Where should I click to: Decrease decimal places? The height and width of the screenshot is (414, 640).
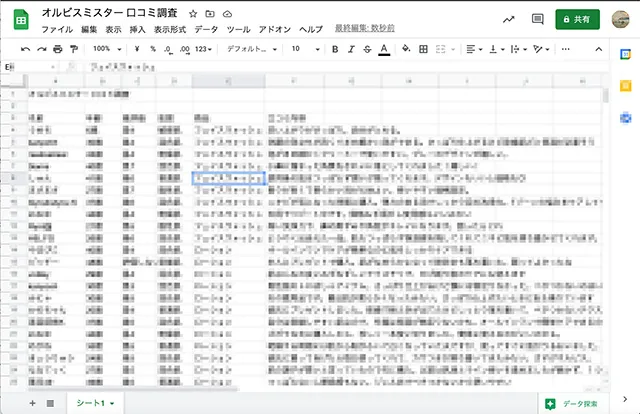168,49
